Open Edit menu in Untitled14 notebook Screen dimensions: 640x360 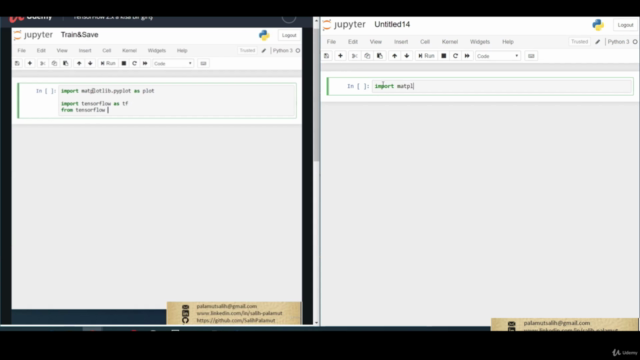point(353,42)
